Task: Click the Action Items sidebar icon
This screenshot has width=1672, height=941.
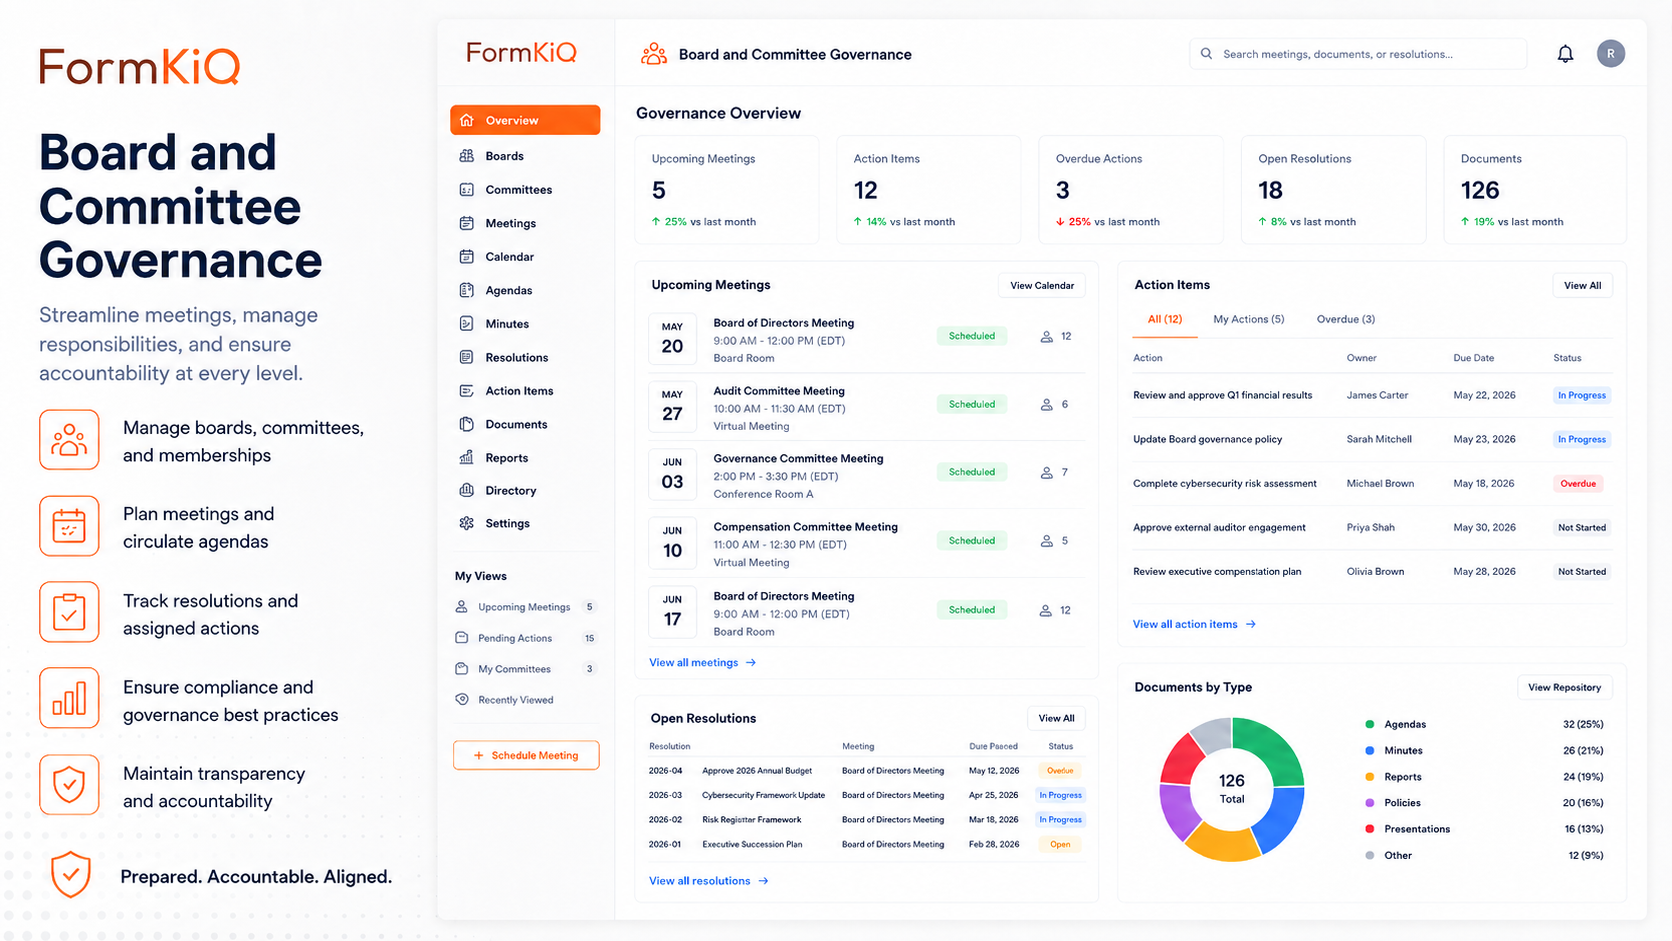Action: click(466, 391)
